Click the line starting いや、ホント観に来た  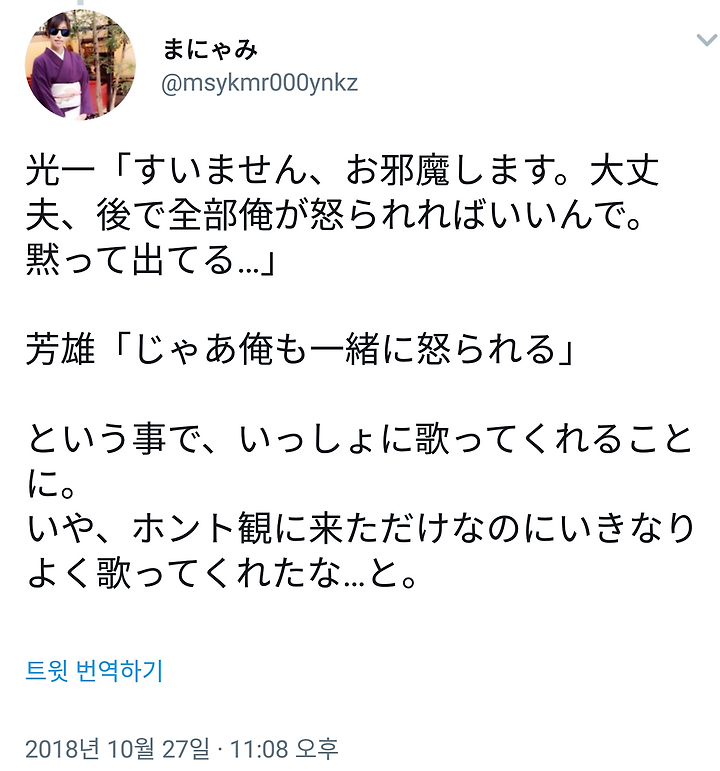tap(360, 528)
